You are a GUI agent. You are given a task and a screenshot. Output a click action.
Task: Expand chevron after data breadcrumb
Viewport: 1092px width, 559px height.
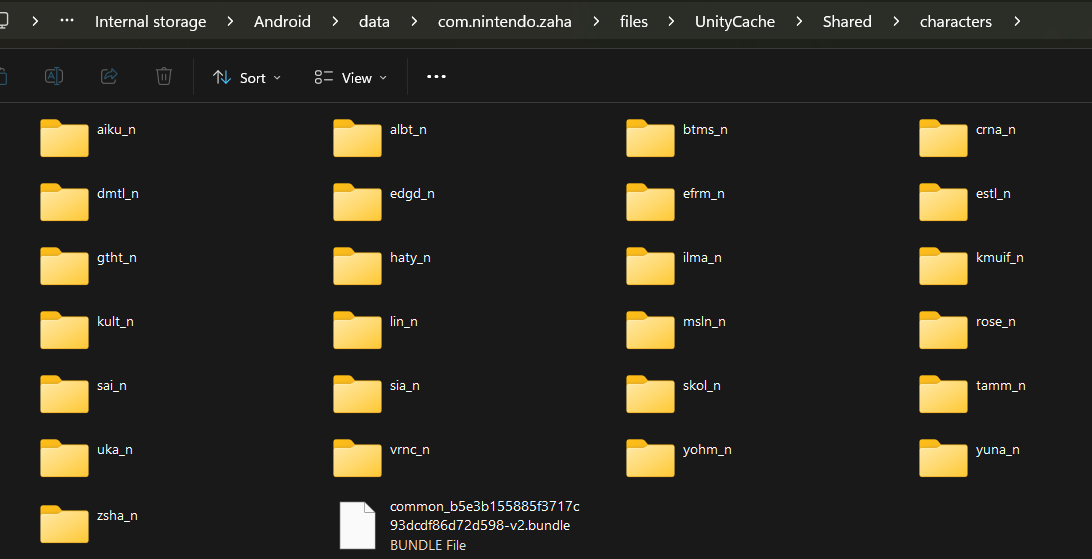pyautogui.click(x=414, y=22)
